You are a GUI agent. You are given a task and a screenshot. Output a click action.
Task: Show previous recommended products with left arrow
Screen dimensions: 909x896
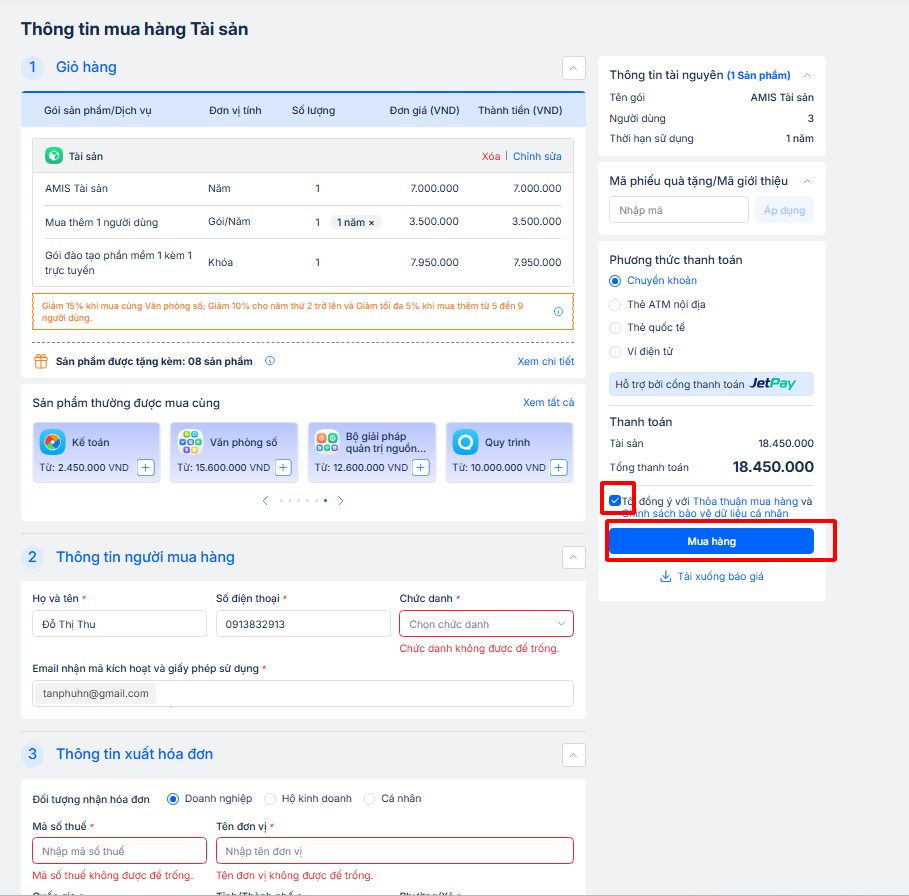[265, 500]
